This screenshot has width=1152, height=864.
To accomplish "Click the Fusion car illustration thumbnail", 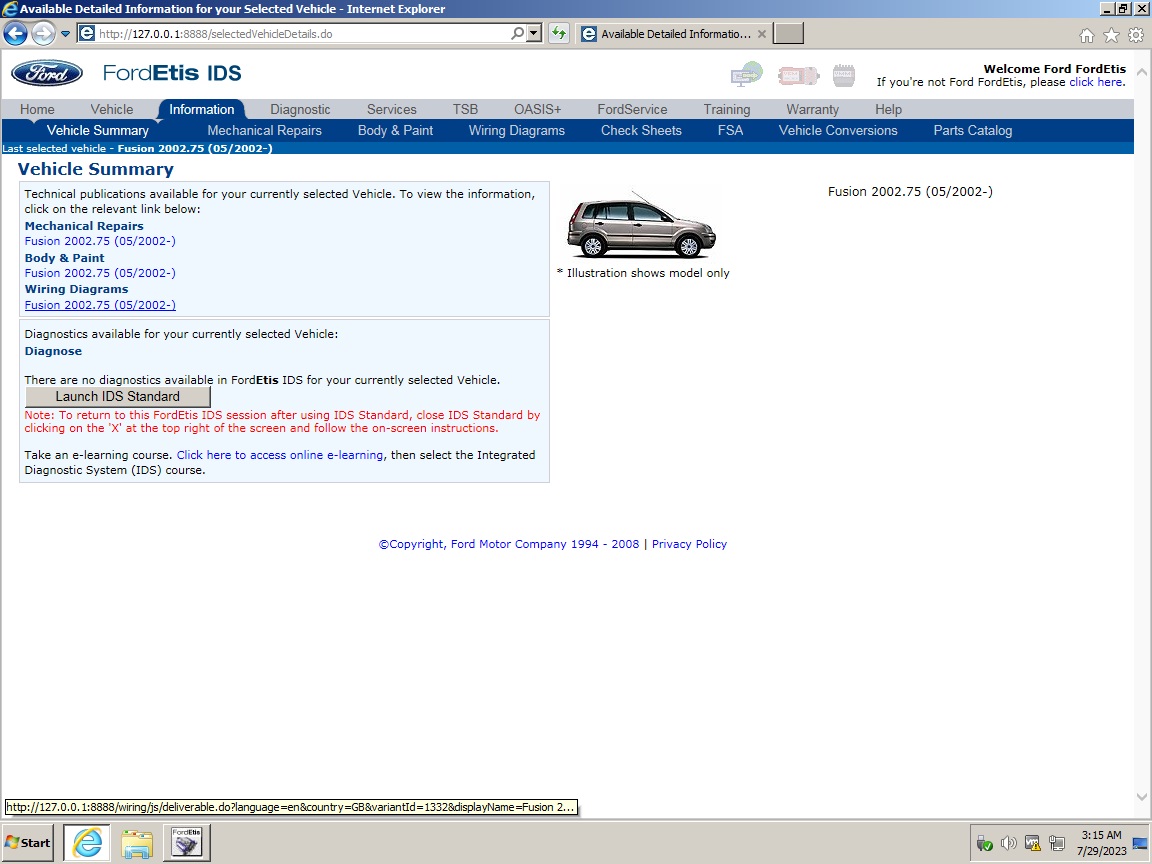I will [641, 225].
